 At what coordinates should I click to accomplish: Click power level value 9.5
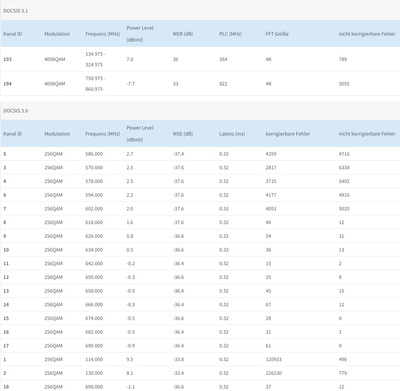point(130,359)
